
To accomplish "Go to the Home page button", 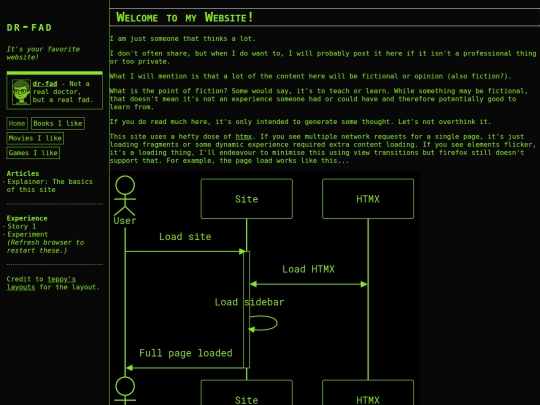I will click(x=17, y=123).
